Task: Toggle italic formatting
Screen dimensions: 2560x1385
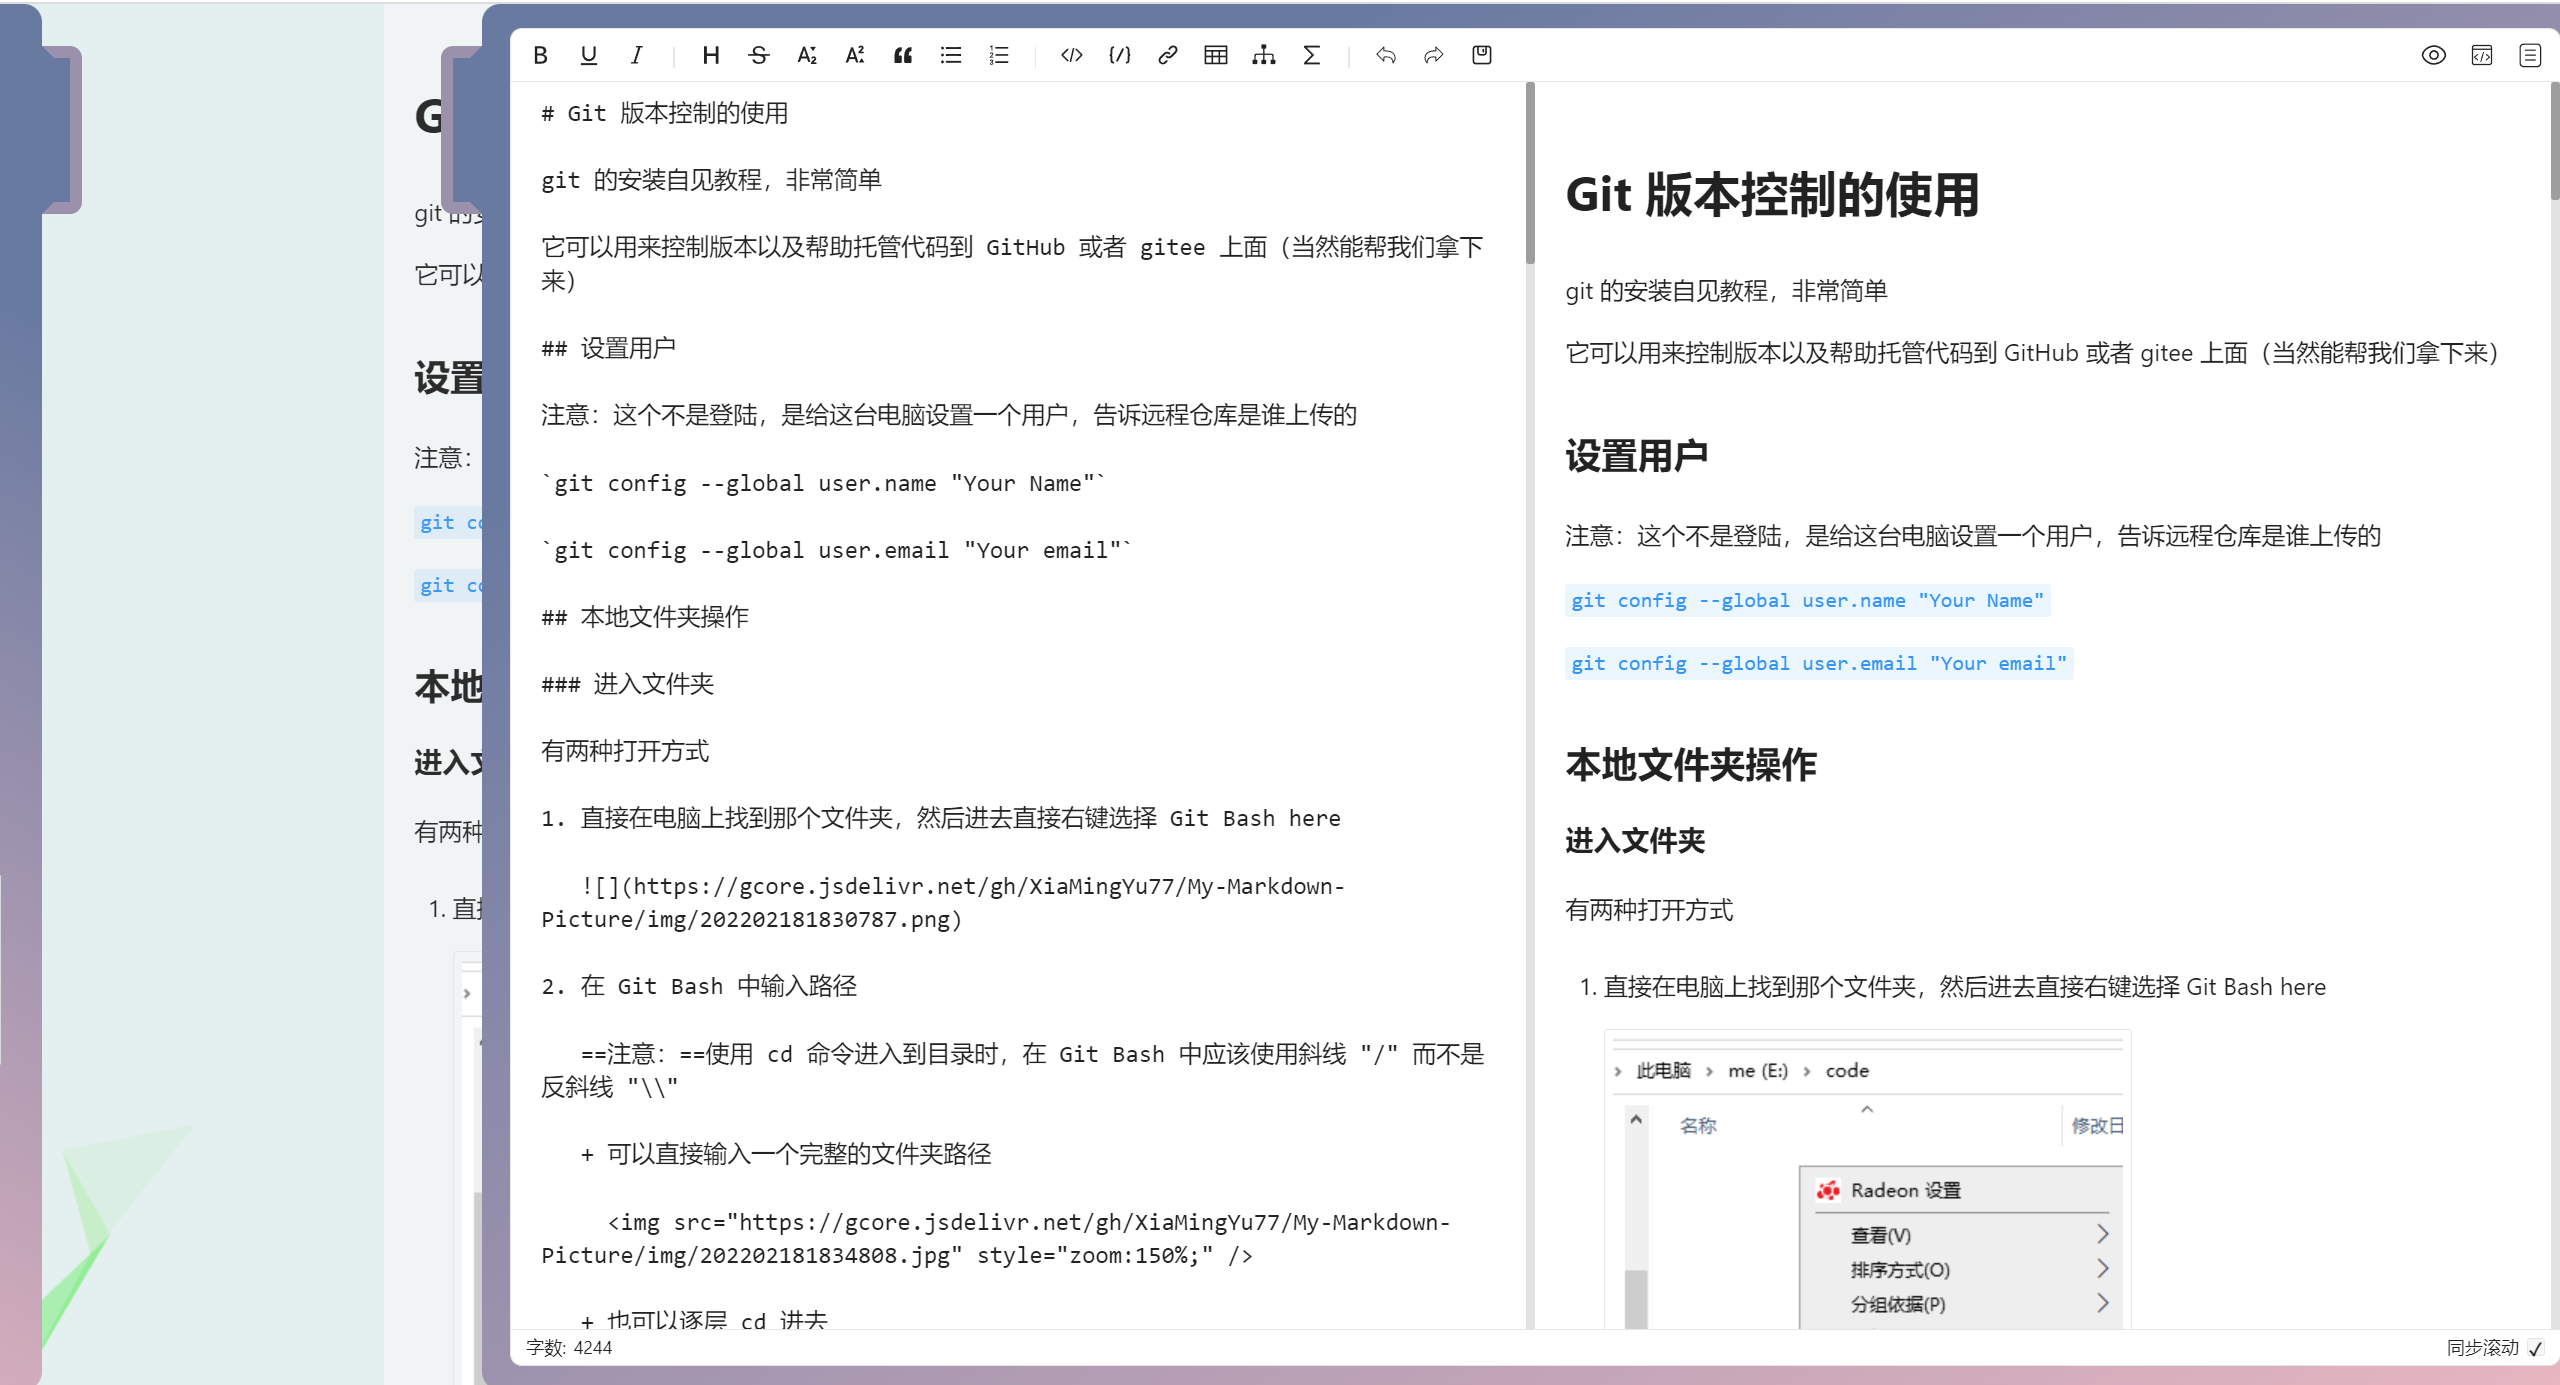Action: [x=636, y=55]
